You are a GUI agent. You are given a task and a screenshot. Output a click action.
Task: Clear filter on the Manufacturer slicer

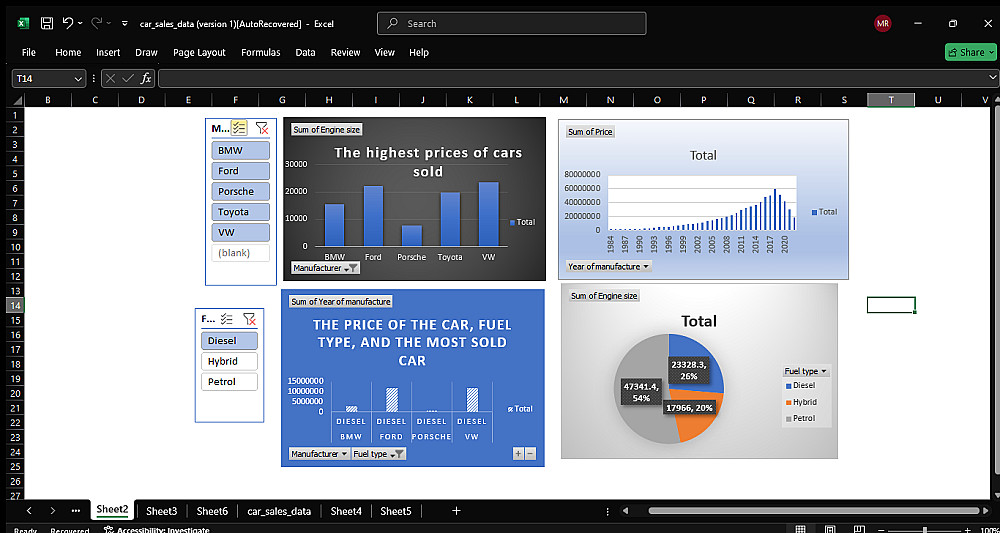click(x=261, y=128)
